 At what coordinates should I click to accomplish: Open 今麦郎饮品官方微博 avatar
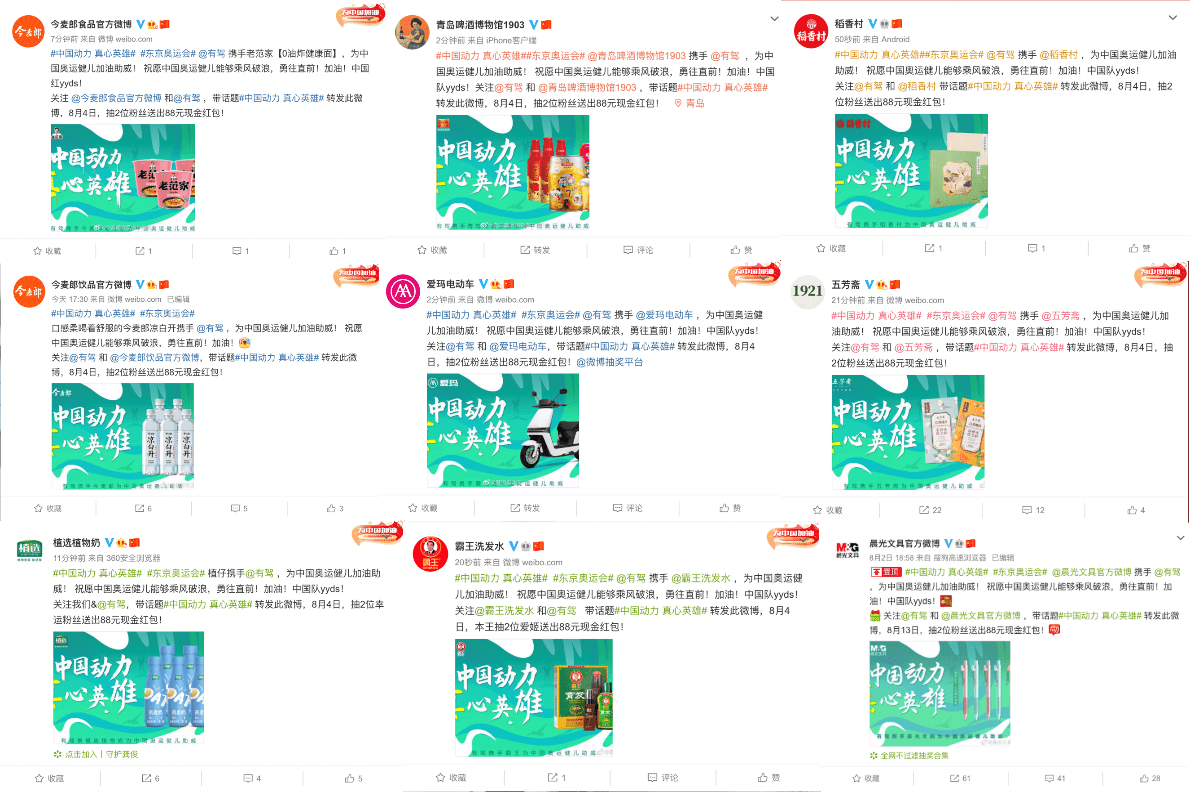[29, 291]
